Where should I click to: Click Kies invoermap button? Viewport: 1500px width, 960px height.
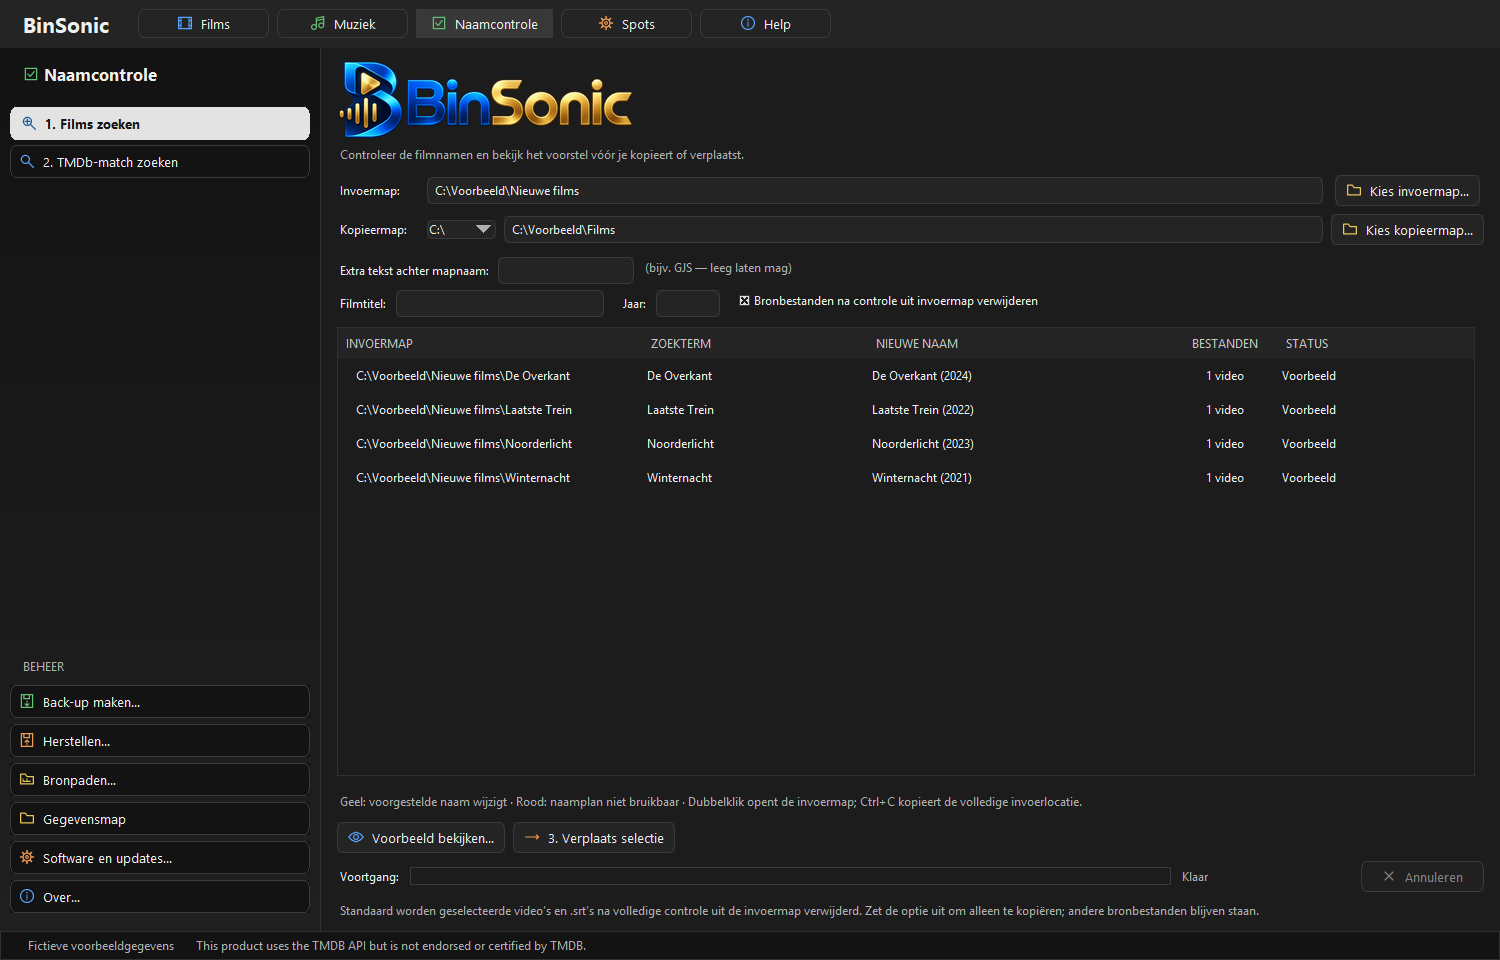pos(1407,191)
